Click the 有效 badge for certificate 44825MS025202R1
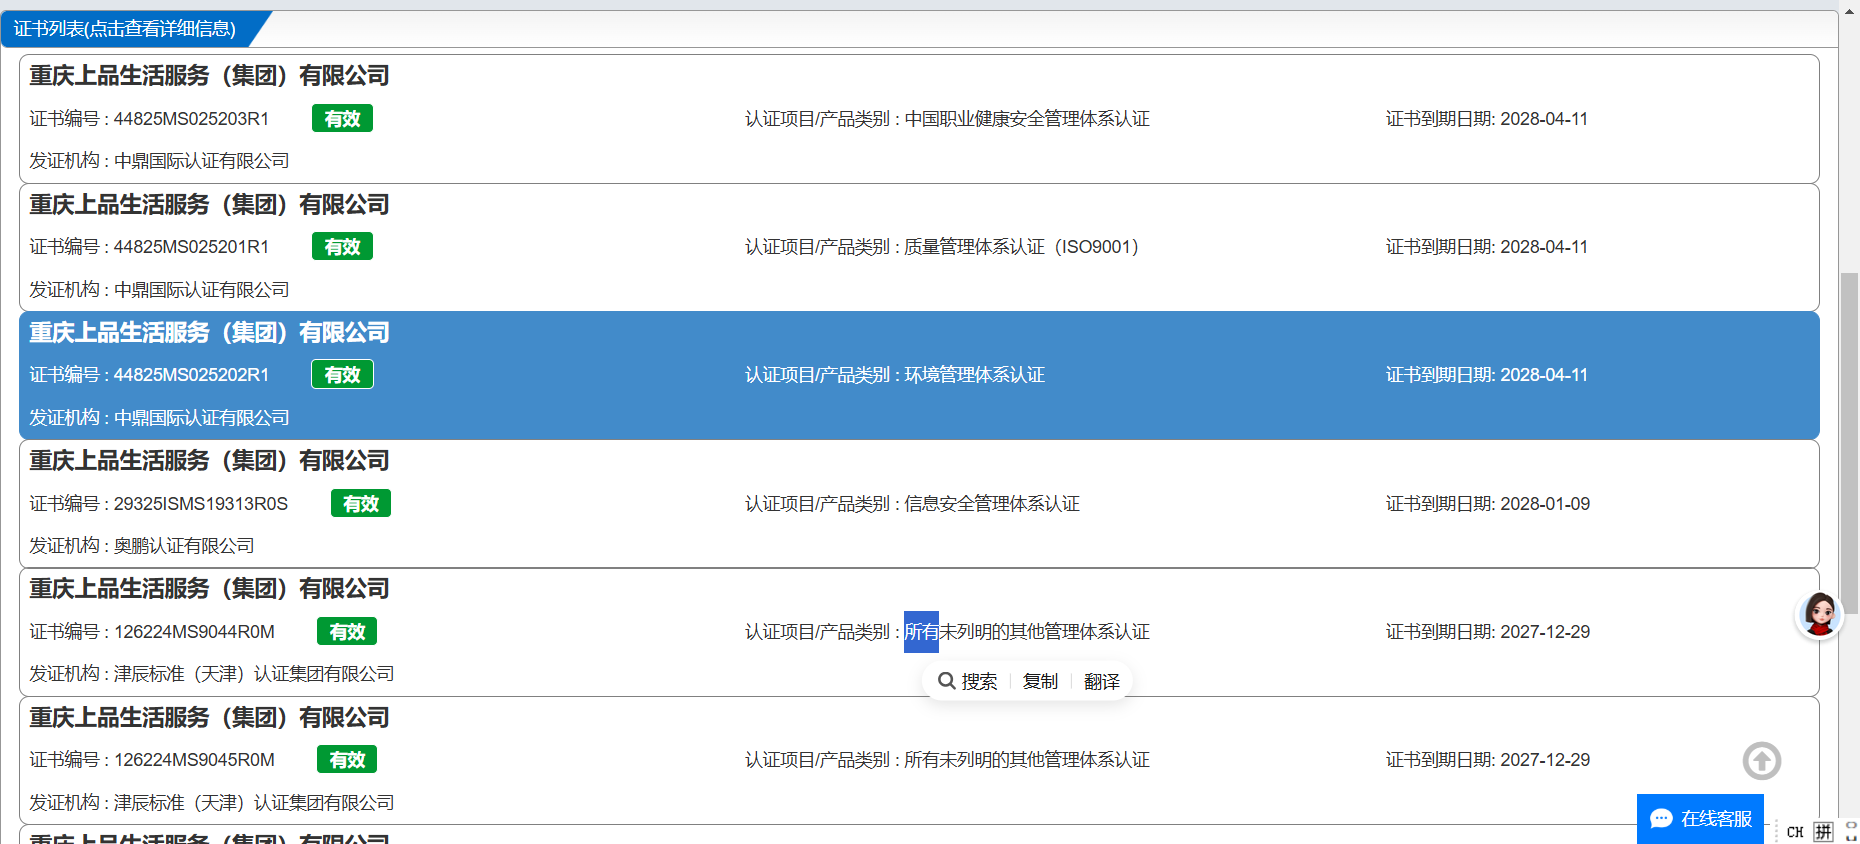Screen dimensions: 1860x844 point(342,375)
